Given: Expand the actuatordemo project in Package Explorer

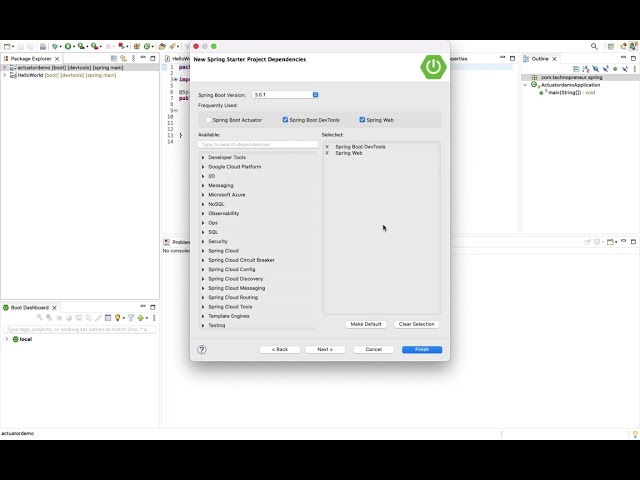Looking at the screenshot, I should [5, 67].
